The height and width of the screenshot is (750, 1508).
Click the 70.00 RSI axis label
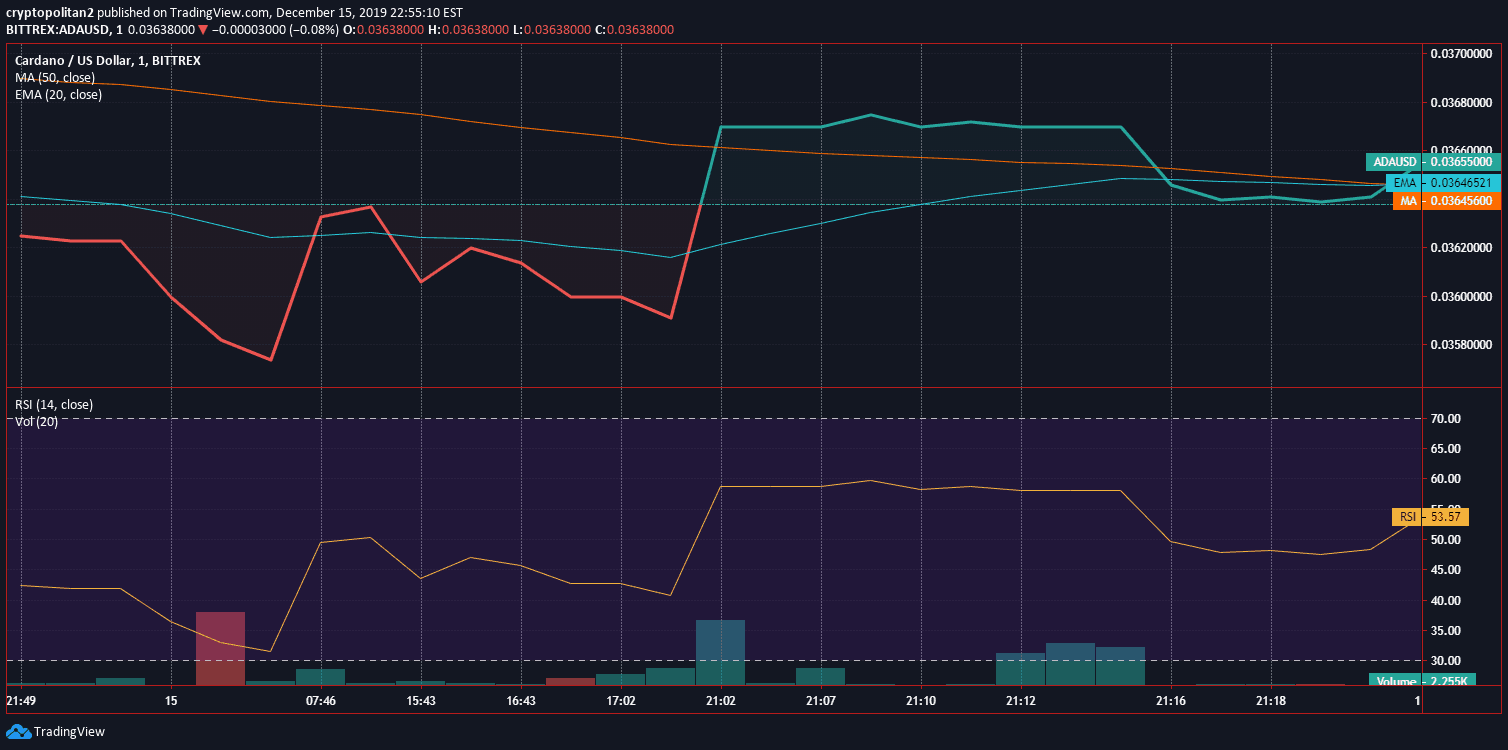(1445, 418)
